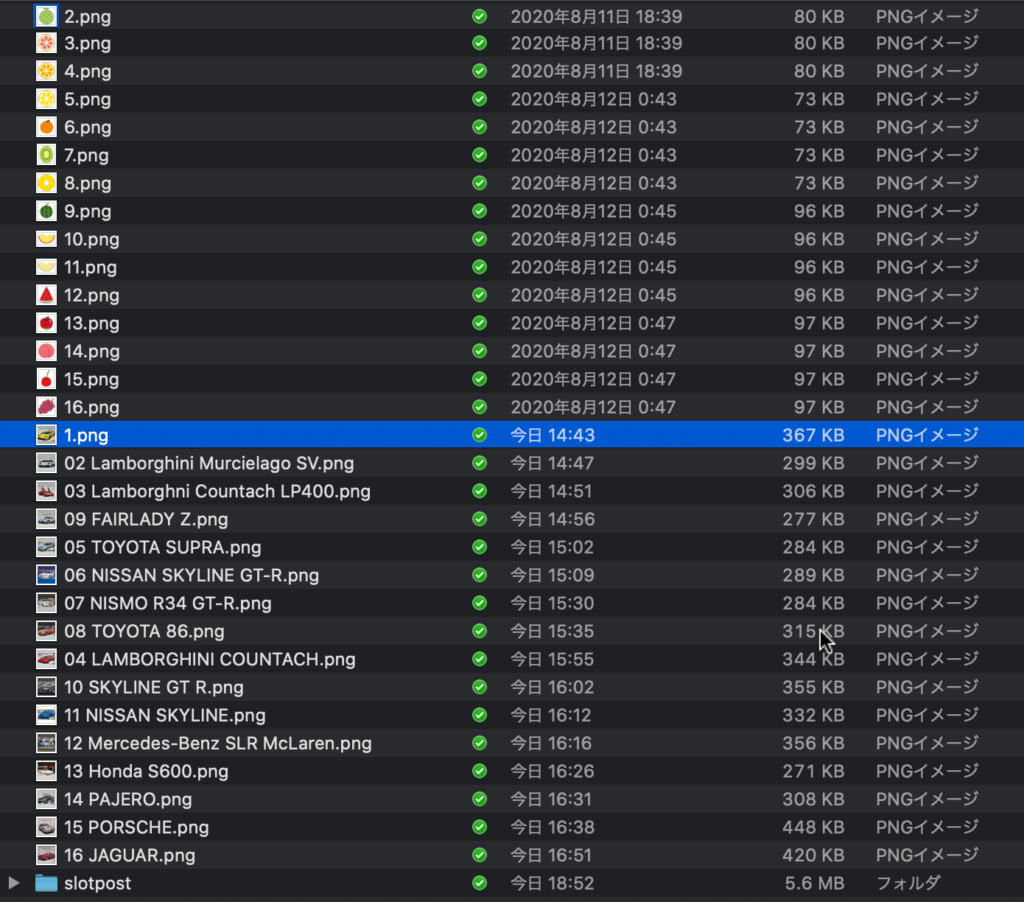The height and width of the screenshot is (902, 1024).
Task: Click thumbnail icon of 06 NISSAN SKYLINE GT-R.png
Action: pos(46,575)
